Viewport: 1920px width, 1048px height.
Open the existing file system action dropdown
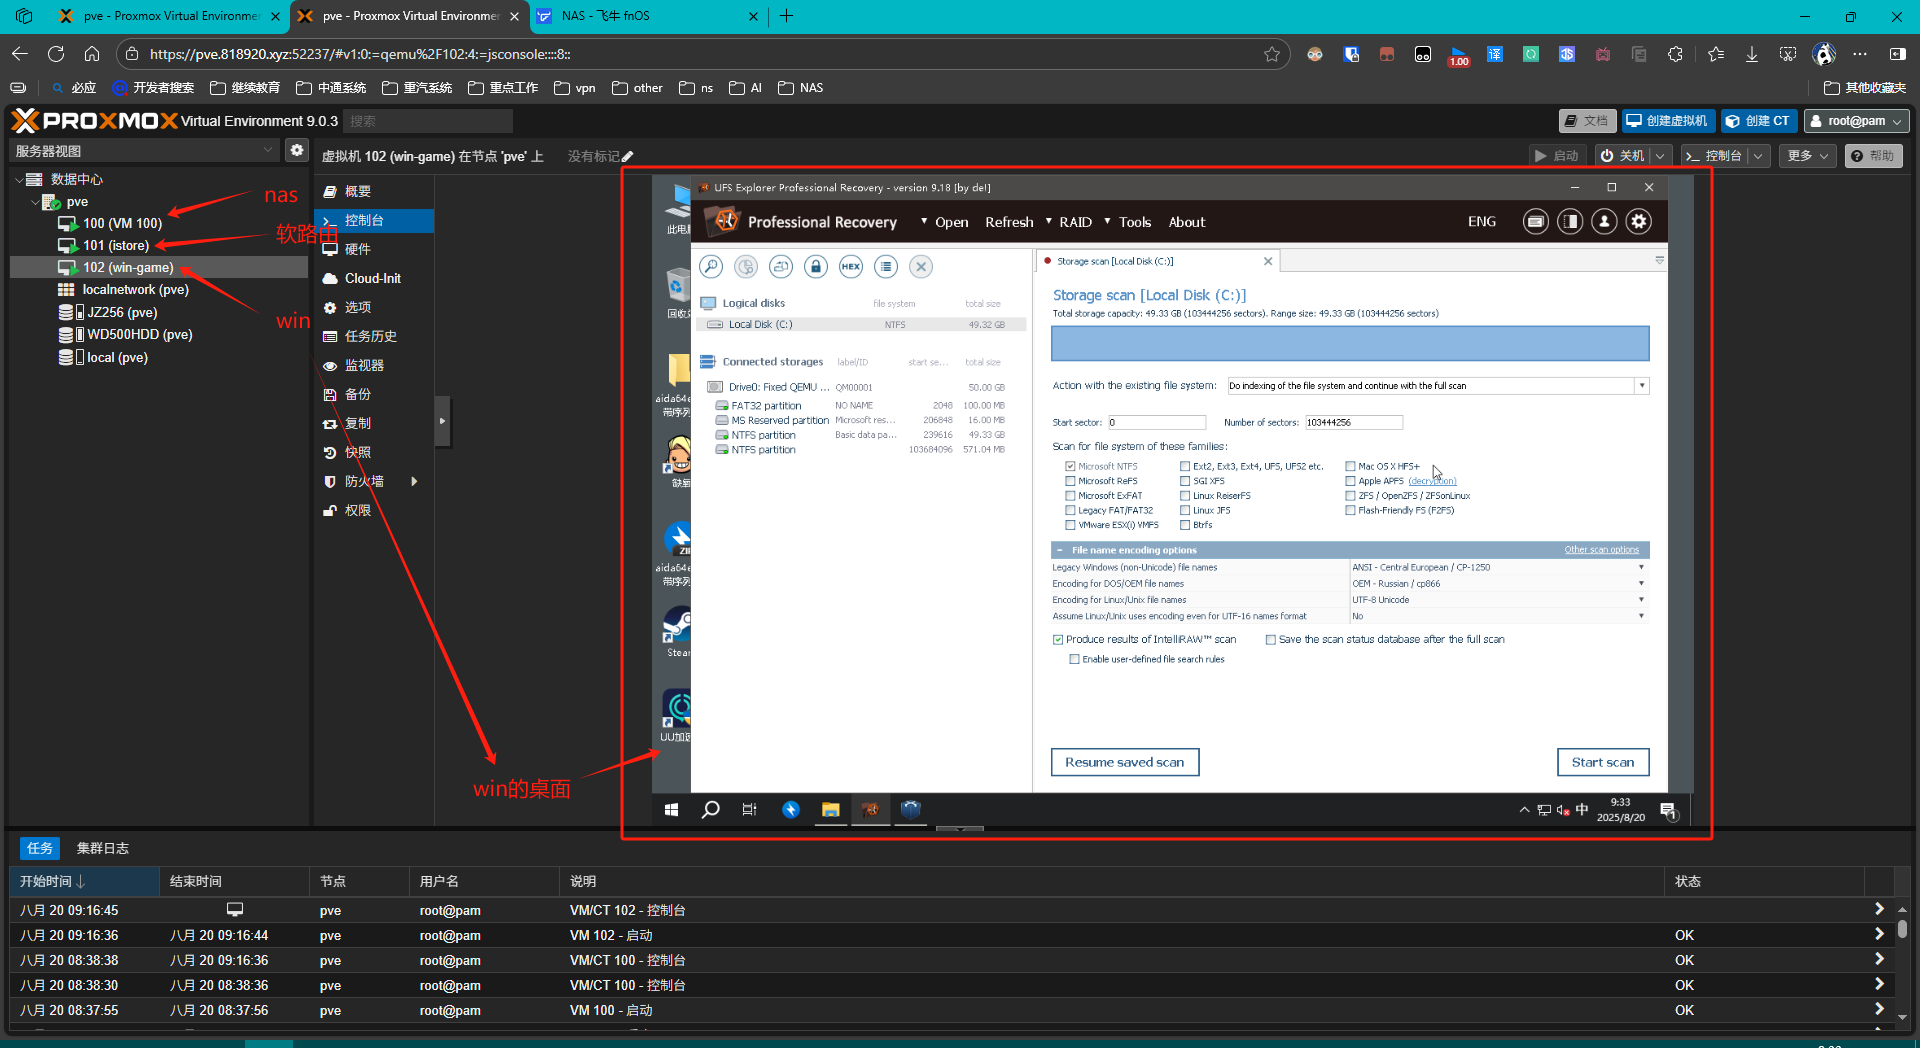[1641, 386]
